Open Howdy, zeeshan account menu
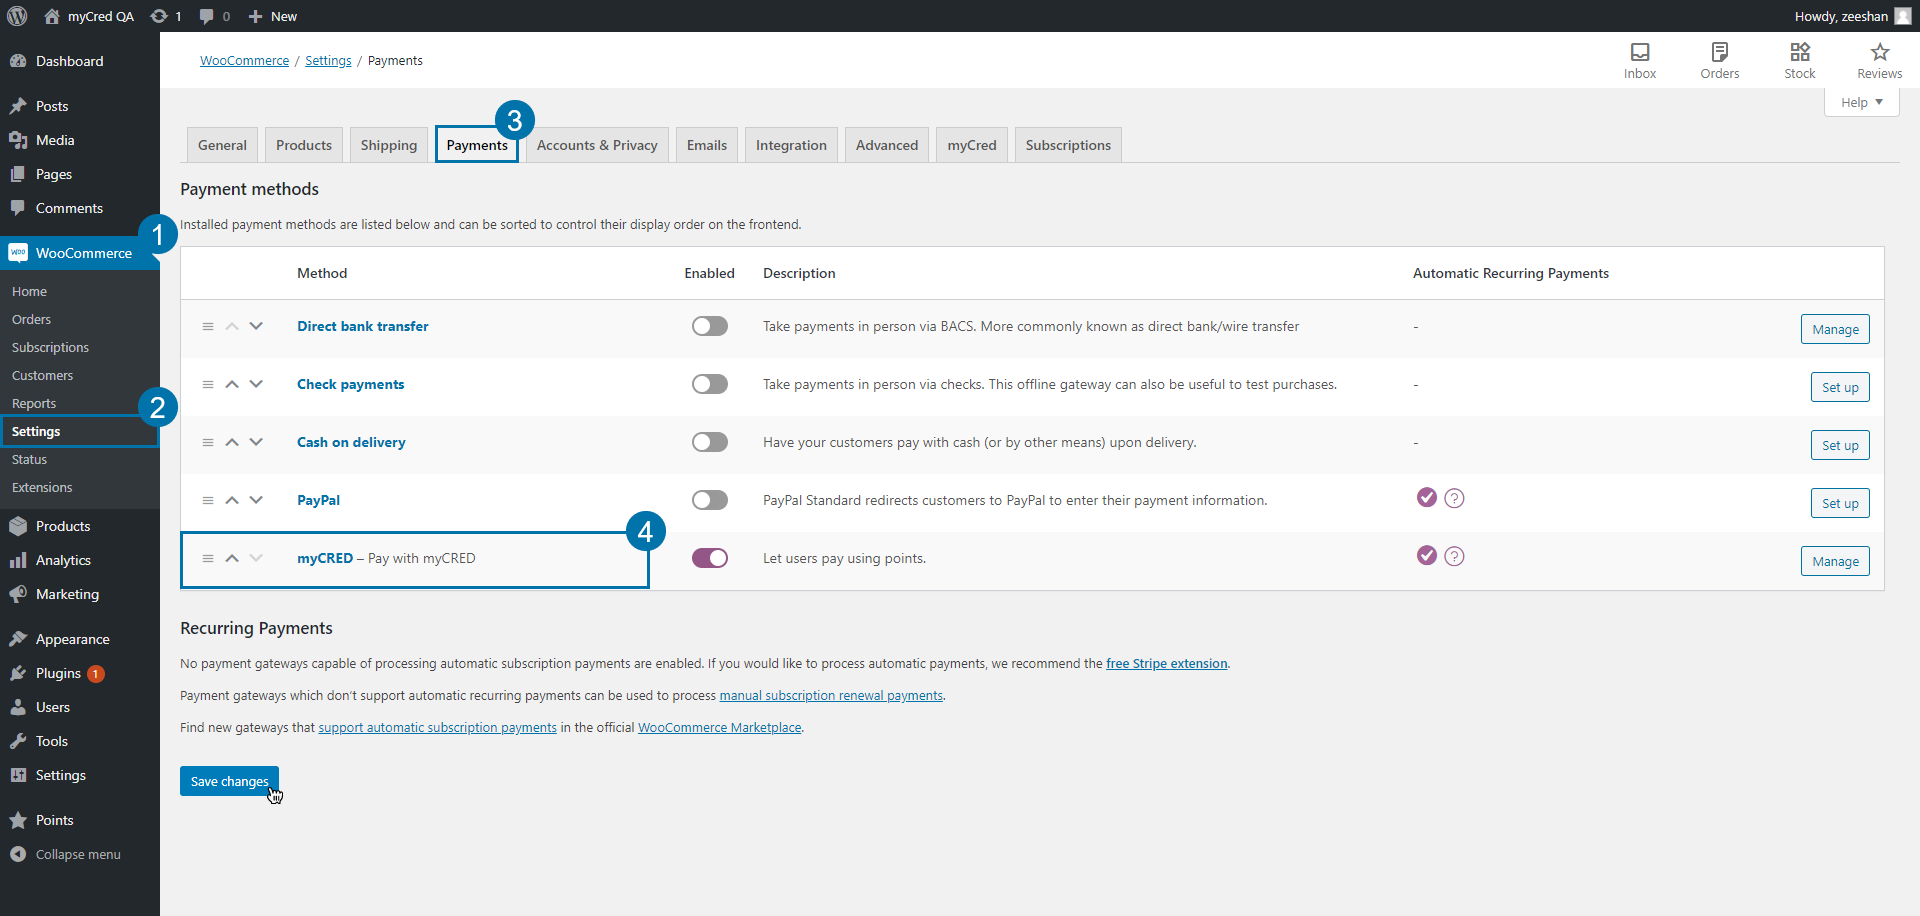Viewport: 1920px width, 916px height. point(1852,16)
